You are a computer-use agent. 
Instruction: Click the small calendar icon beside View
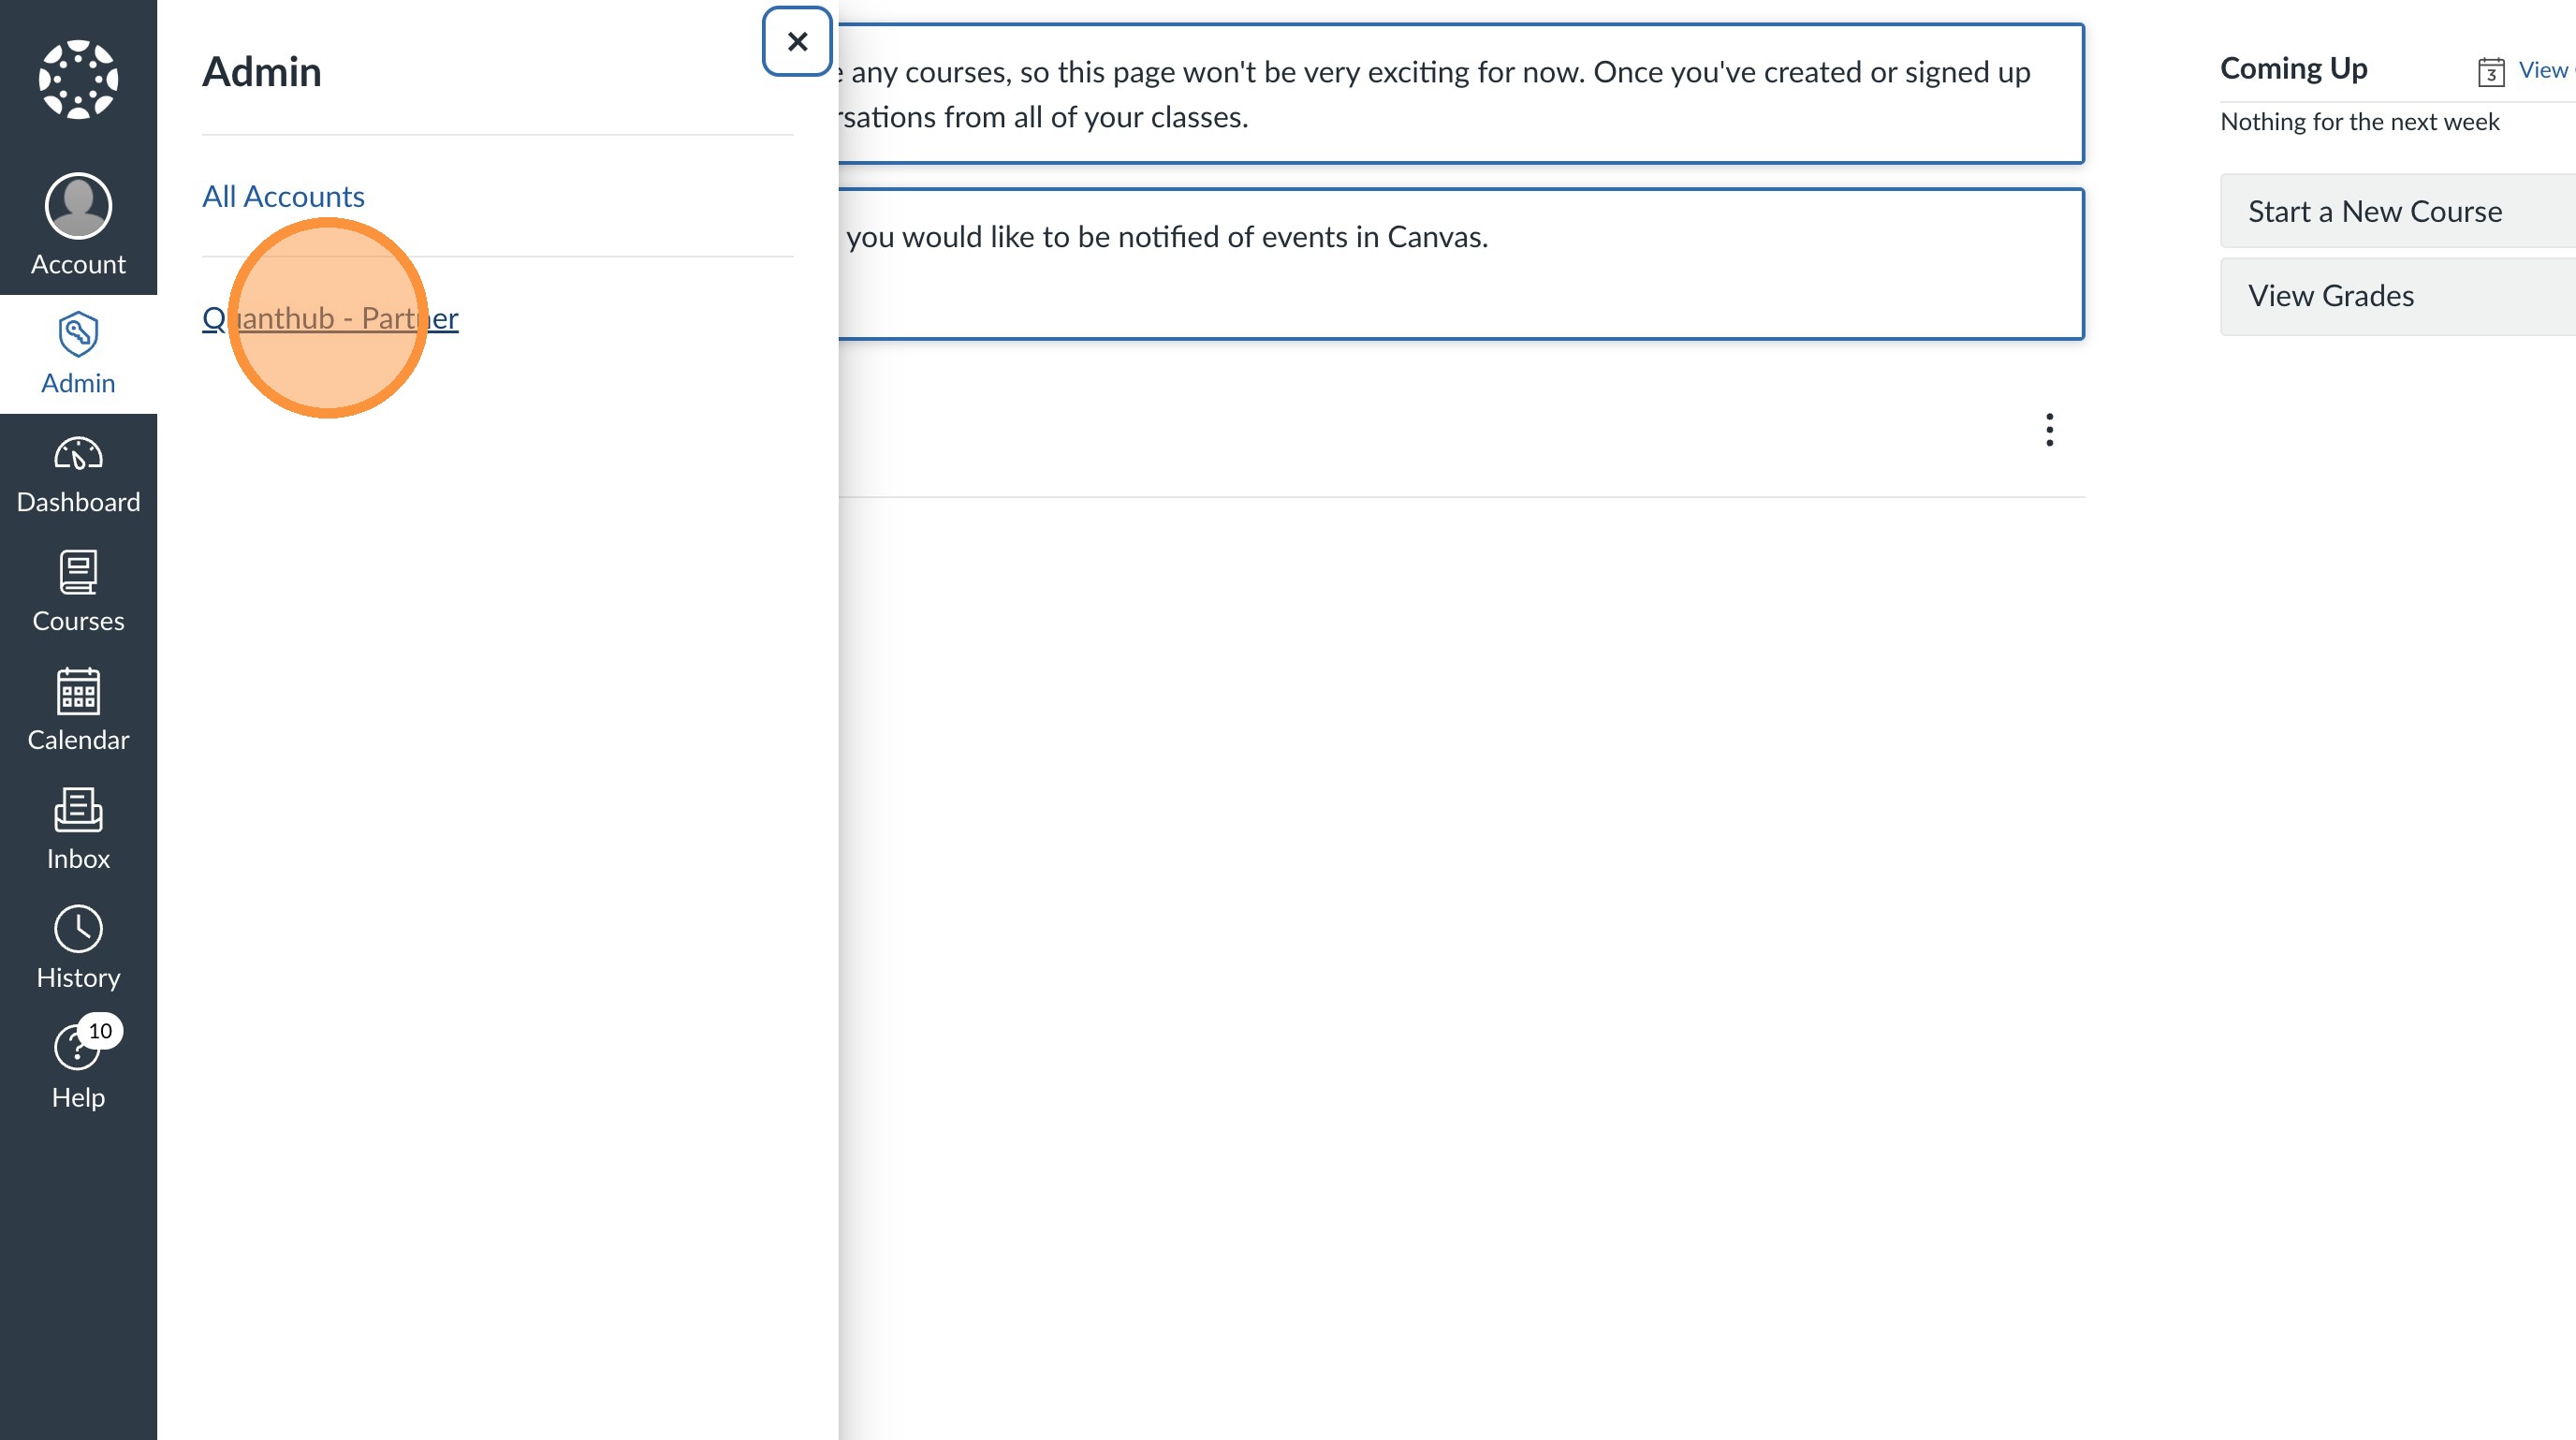click(2490, 72)
